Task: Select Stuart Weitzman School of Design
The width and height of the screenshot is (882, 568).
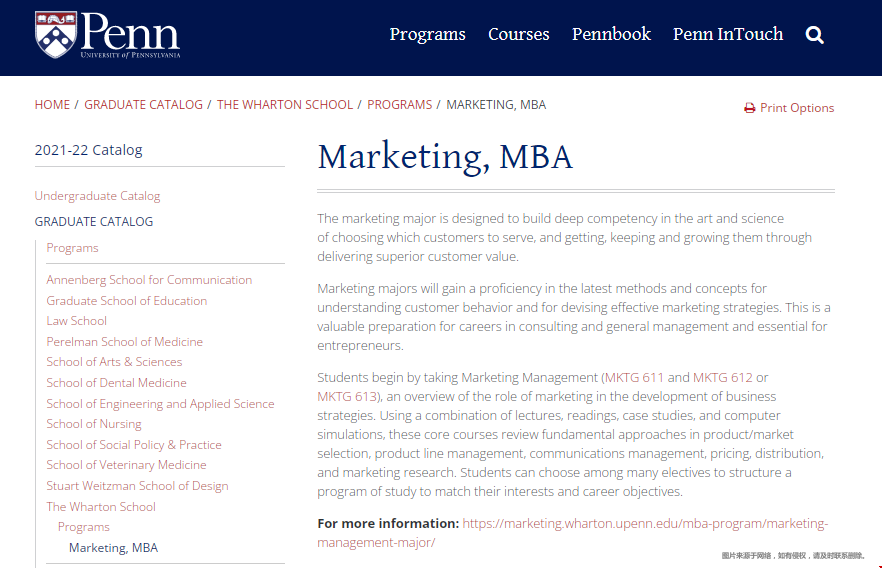Action: 137,486
